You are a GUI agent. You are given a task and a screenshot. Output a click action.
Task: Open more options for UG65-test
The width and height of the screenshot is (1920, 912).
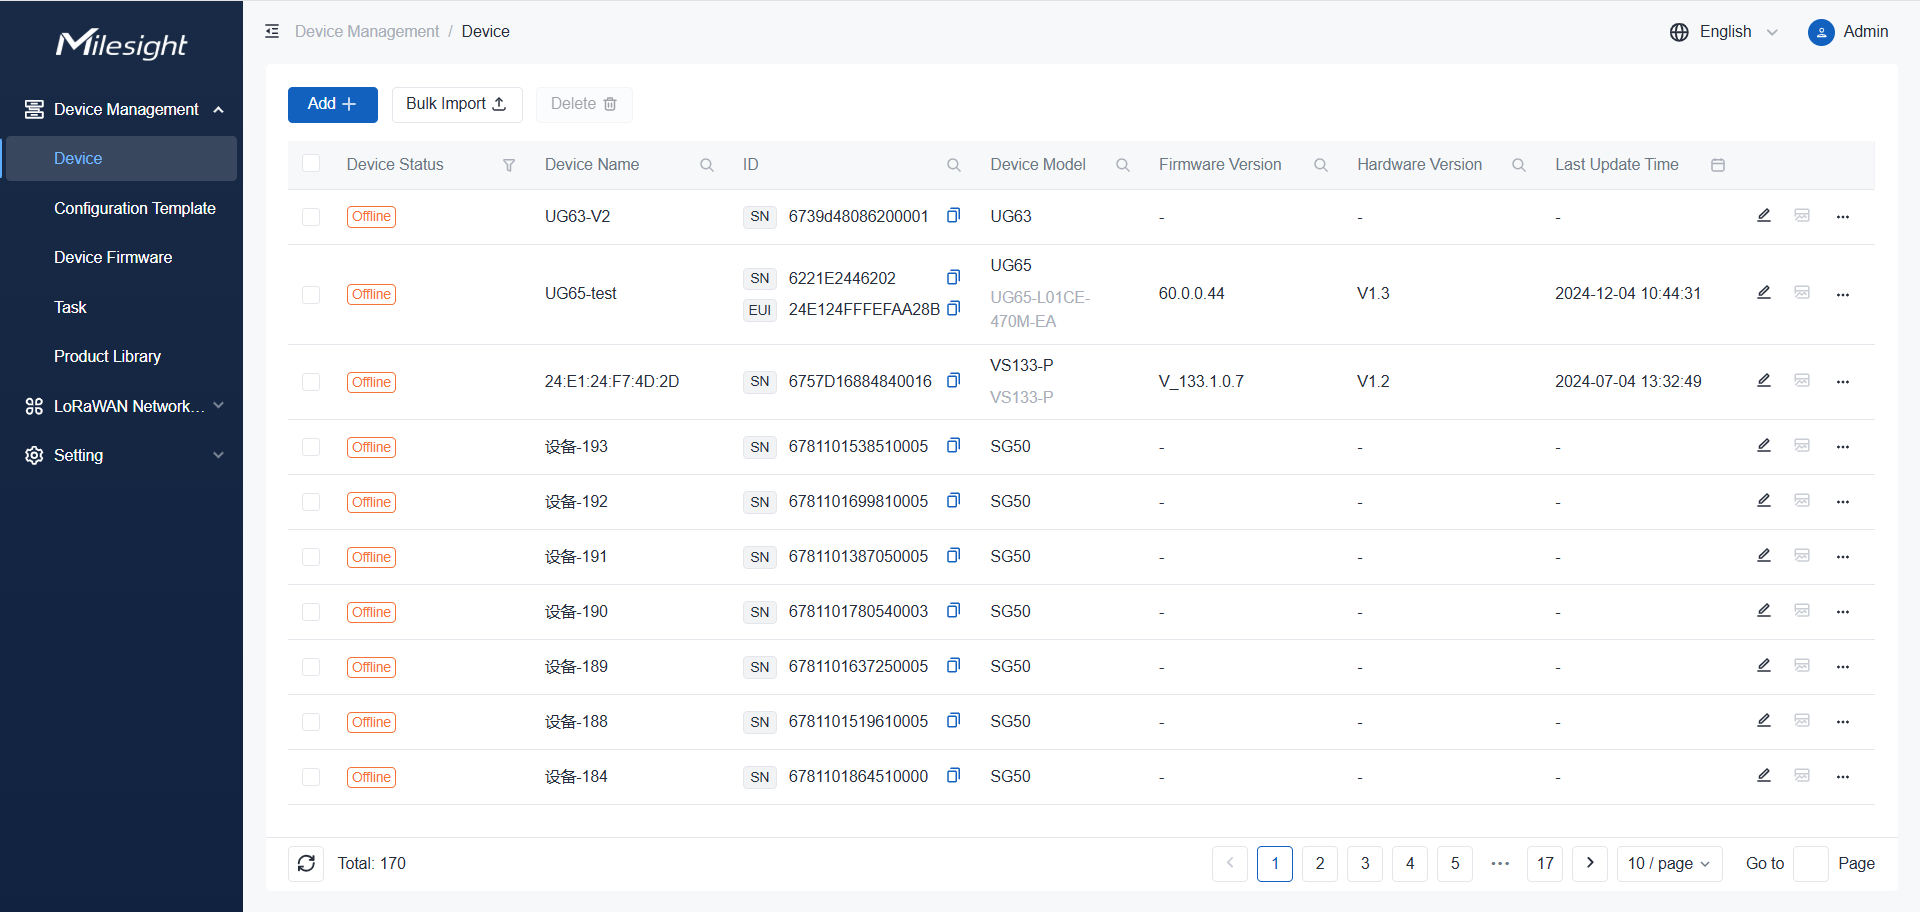coord(1843,294)
